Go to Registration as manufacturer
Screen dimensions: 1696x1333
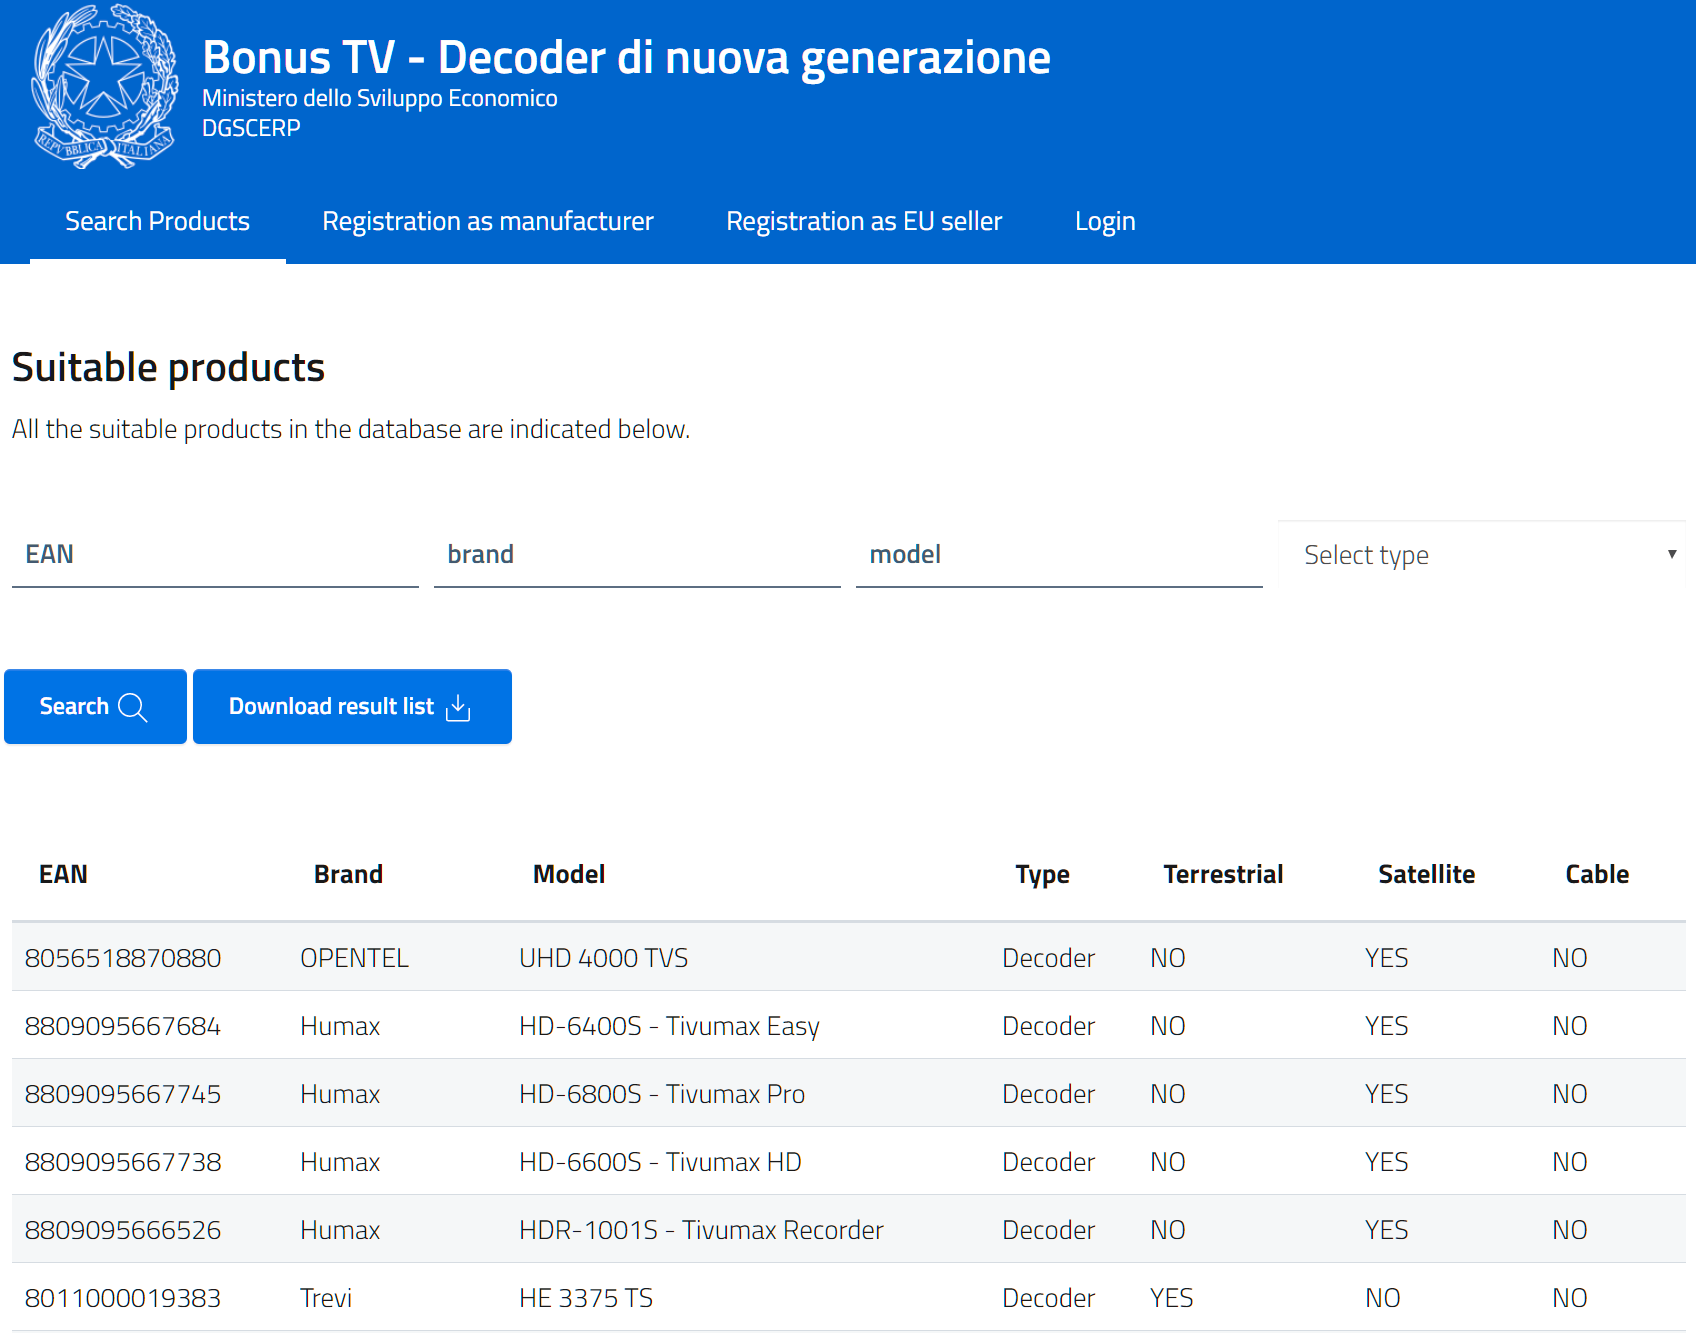pyautogui.click(x=487, y=221)
